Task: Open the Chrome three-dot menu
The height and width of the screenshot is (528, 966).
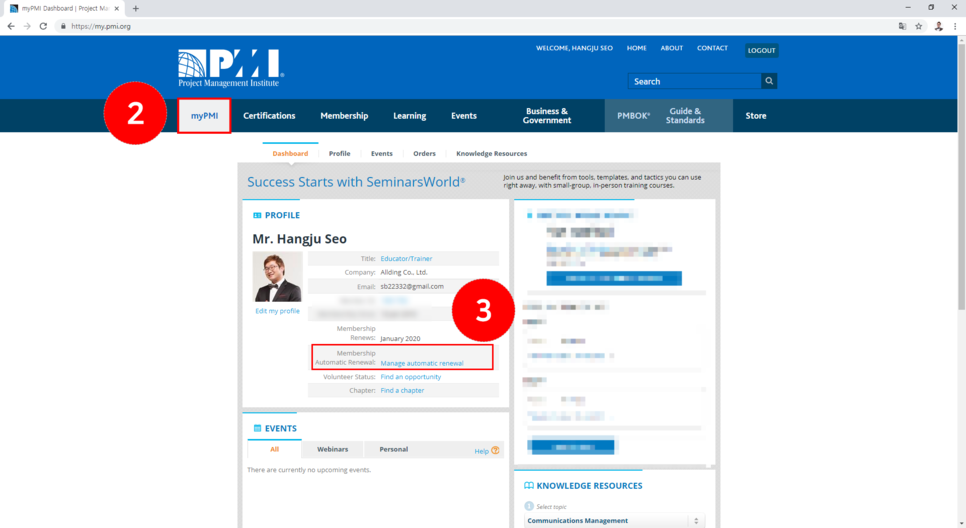Action: pos(955,26)
